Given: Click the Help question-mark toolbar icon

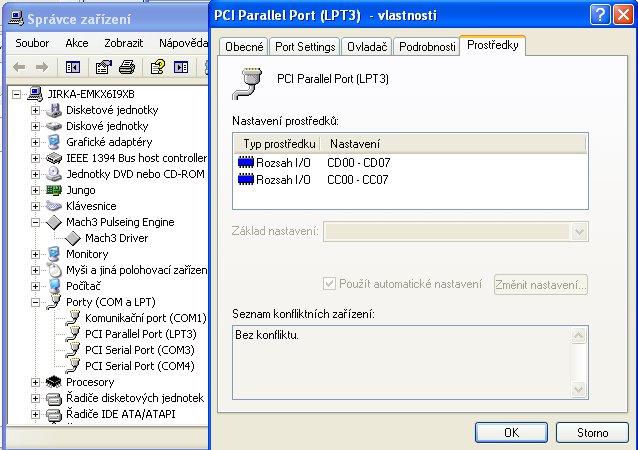Looking at the screenshot, I should pyautogui.click(x=158, y=68).
